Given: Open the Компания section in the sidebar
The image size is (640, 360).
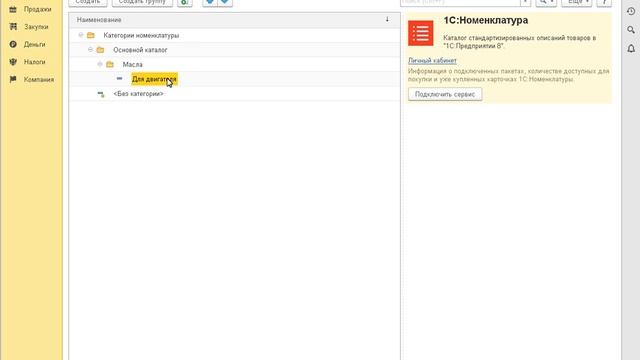Looking at the screenshot, I should (x=32, y=79).
